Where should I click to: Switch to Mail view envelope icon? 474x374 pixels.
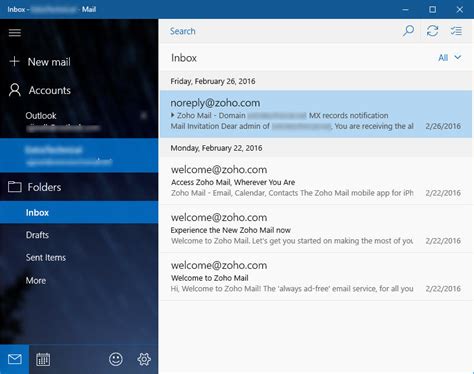coord(15,359)
